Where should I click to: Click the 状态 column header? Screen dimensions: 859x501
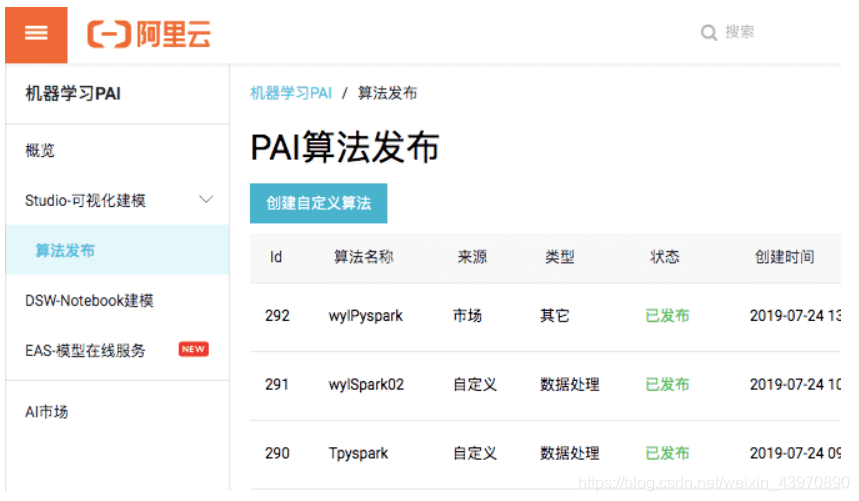click(x=665, y=257)
